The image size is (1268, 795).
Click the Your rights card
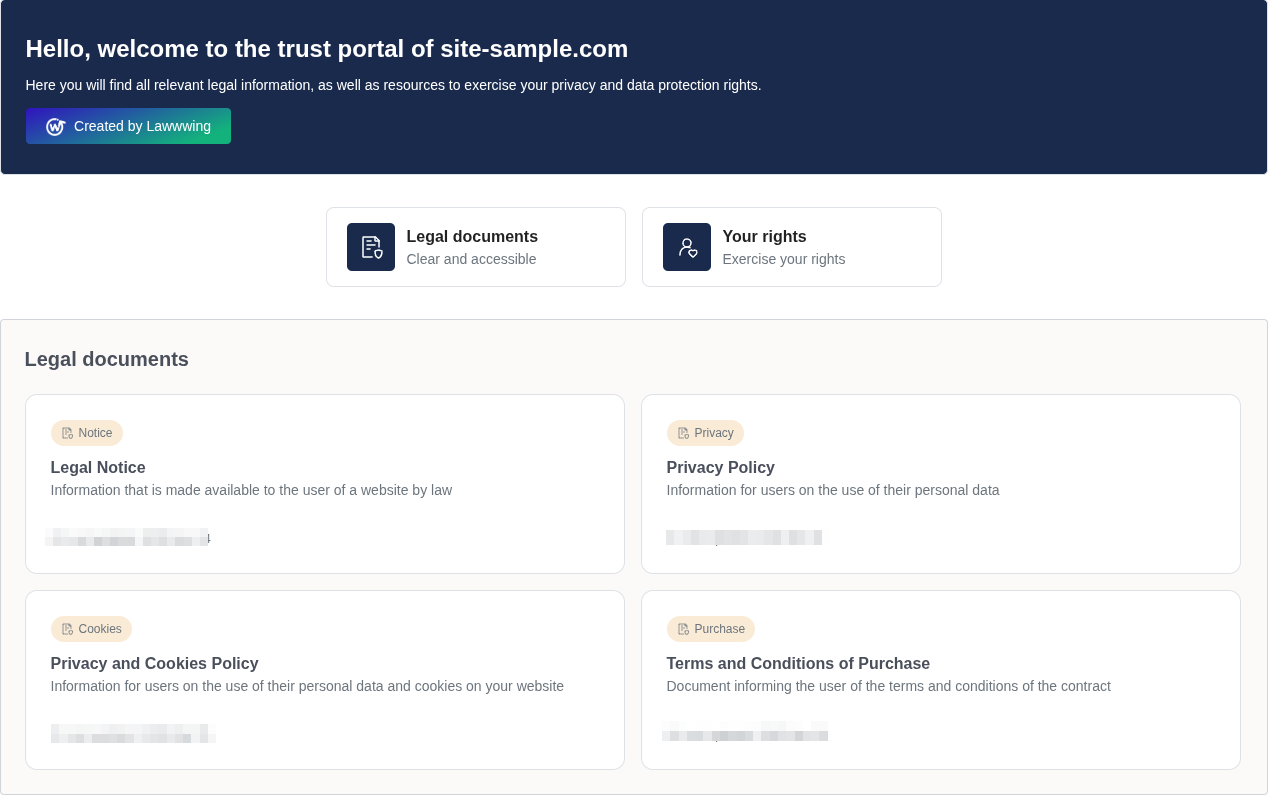(x=791, y=247)
